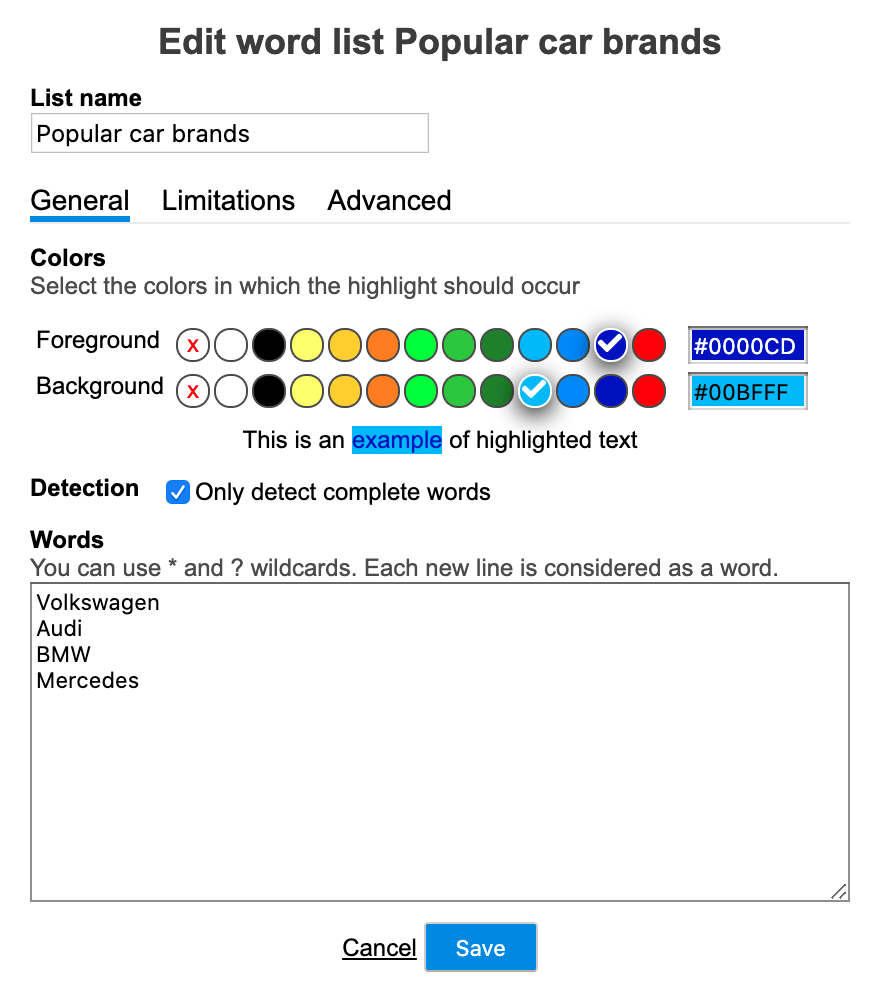
Task: Select the black foreground color circle
Action: (x=269, y=345)
